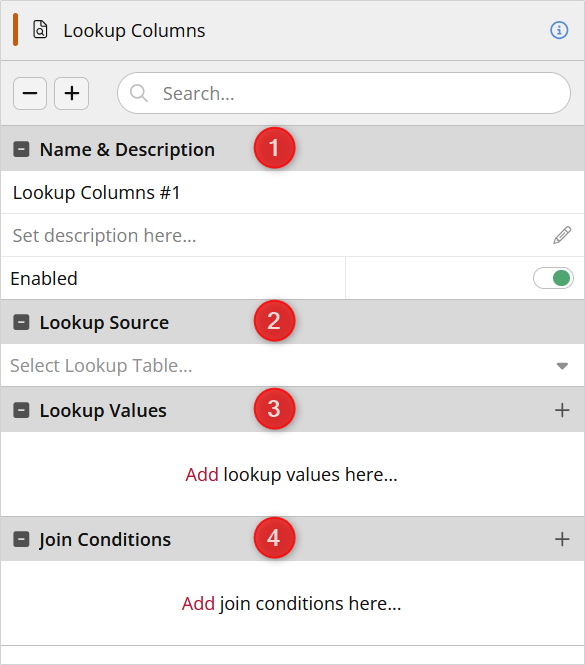The image size is (585, 665).
Task: Collapse the Lookup Values section
Action: click(21, 410)
